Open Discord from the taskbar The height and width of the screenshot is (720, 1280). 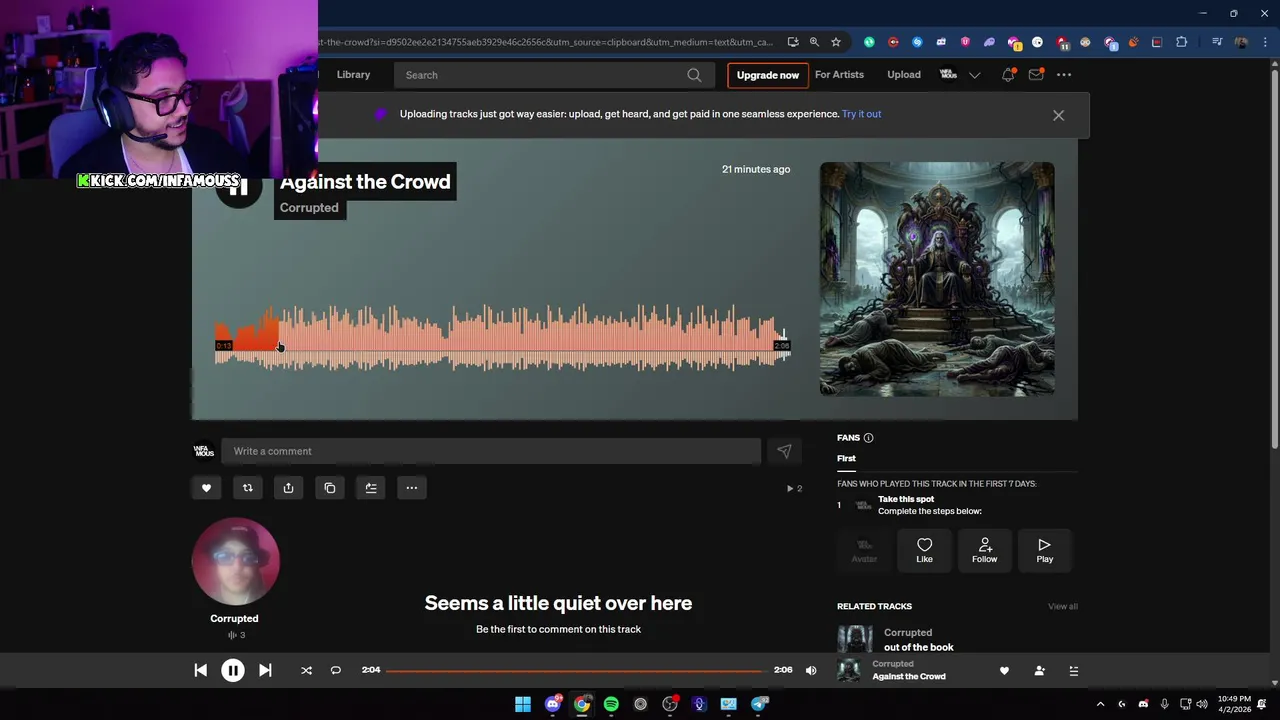point(552,704)
